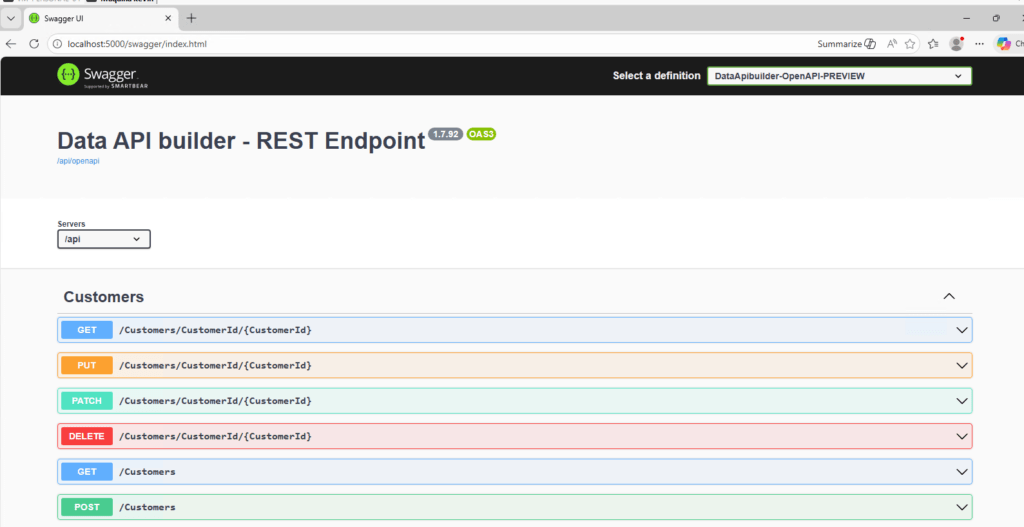The height and width of the screenshot is (527, 1024).
Task: View site information icon beside localhost URL
Action: pos(56,44)
